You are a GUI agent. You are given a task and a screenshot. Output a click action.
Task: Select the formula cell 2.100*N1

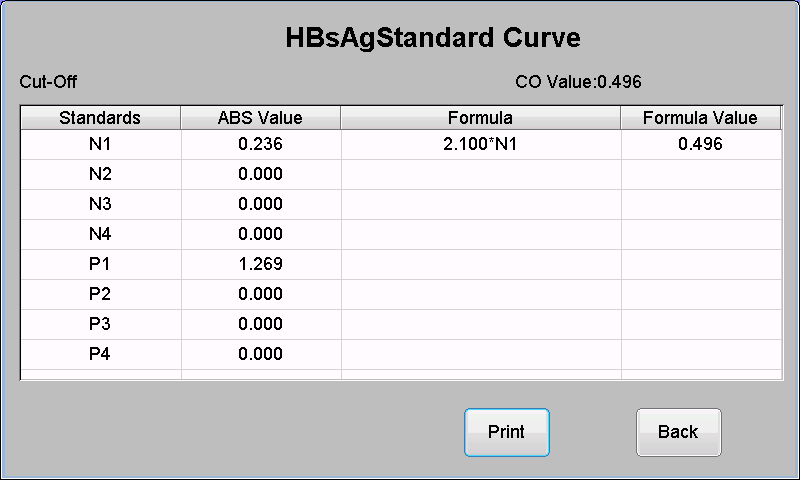coord(481,144)
